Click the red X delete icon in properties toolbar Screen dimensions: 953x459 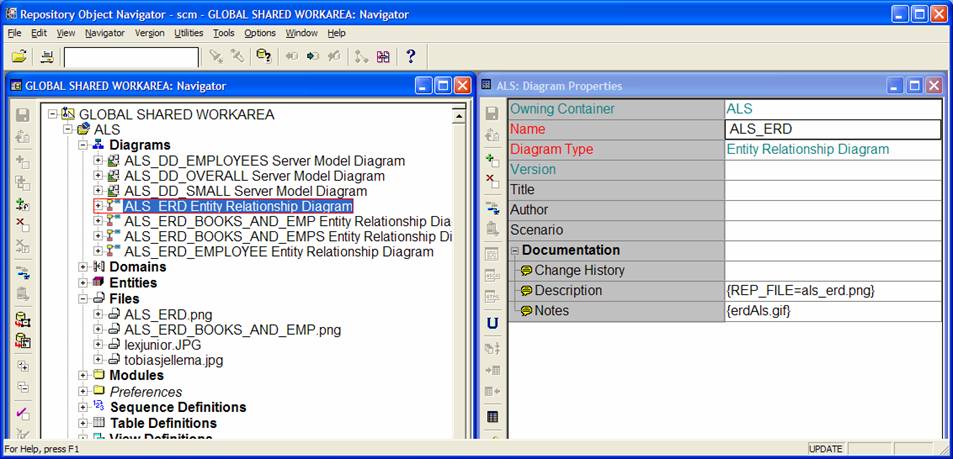point(492,181)
